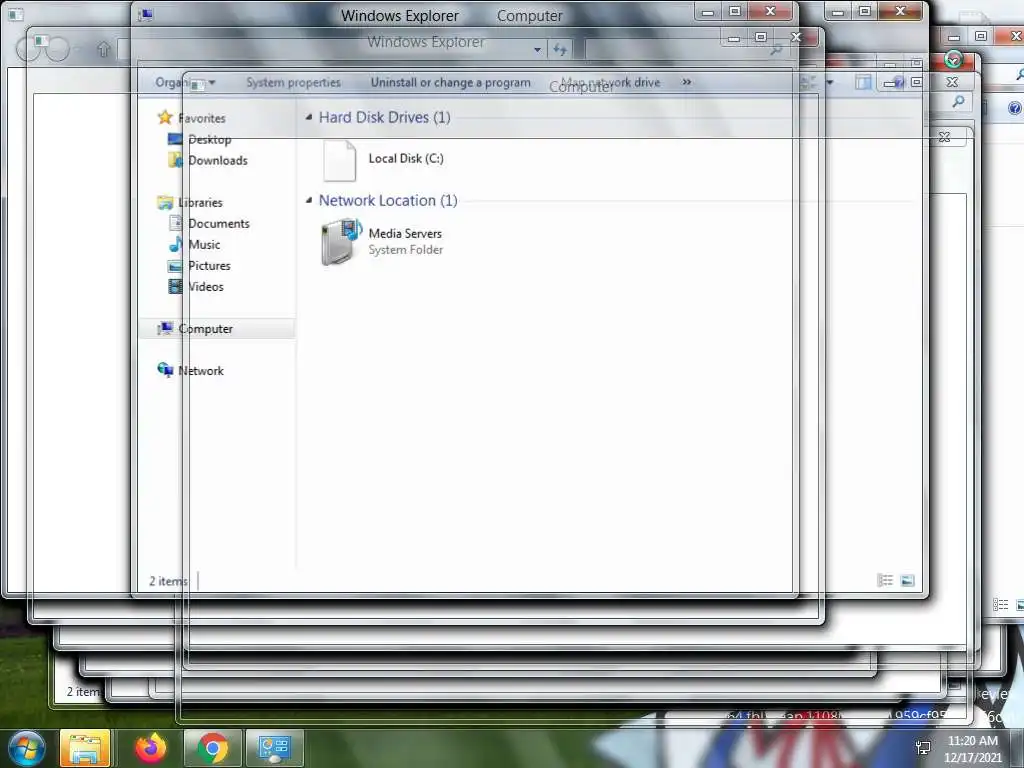Switch to details view in front window status bar
This screenshot has height=768, width=1024.
[x=885, y=581]
